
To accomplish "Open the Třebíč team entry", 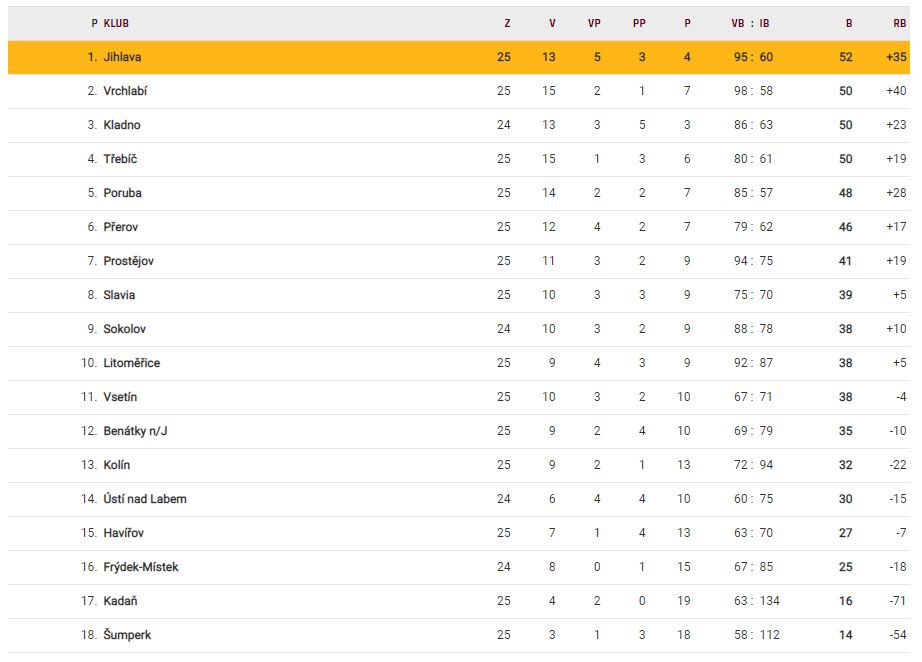I will pos(120,159).
